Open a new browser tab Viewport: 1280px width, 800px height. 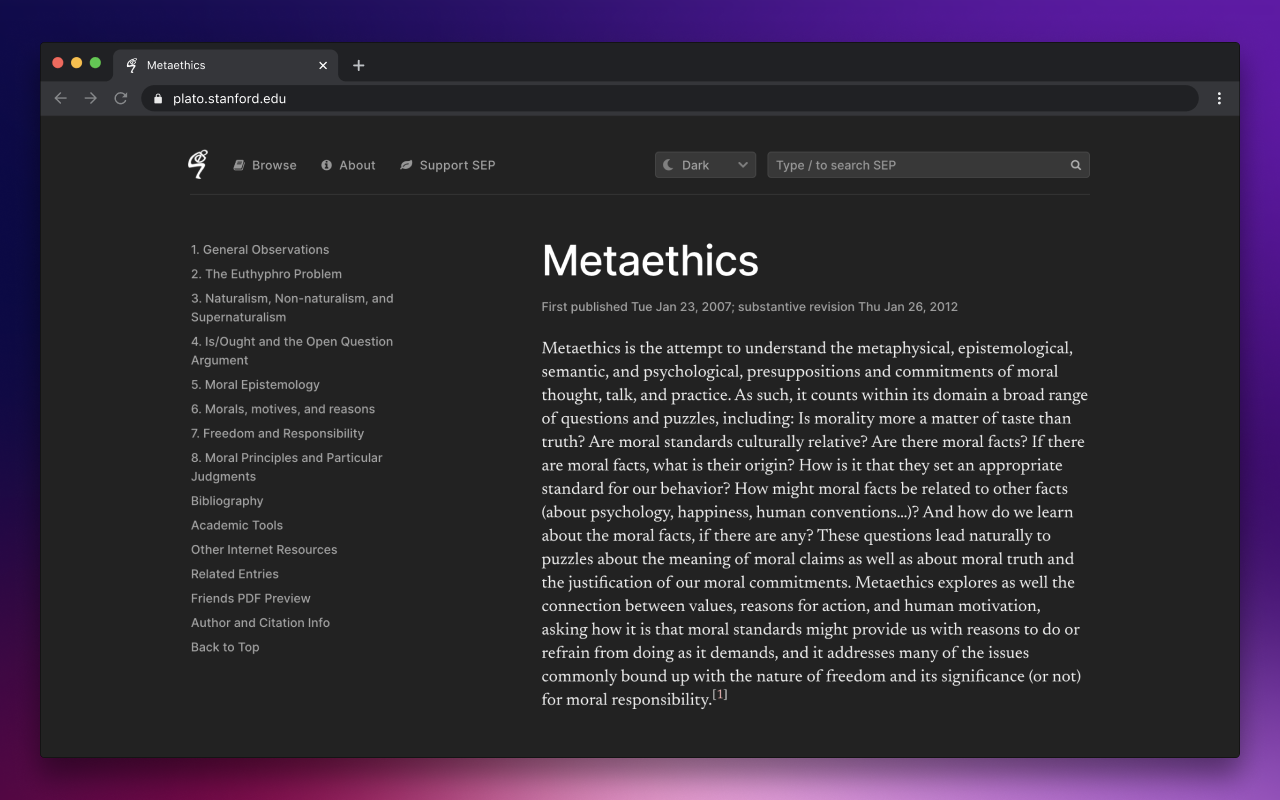tap(359, 65)
